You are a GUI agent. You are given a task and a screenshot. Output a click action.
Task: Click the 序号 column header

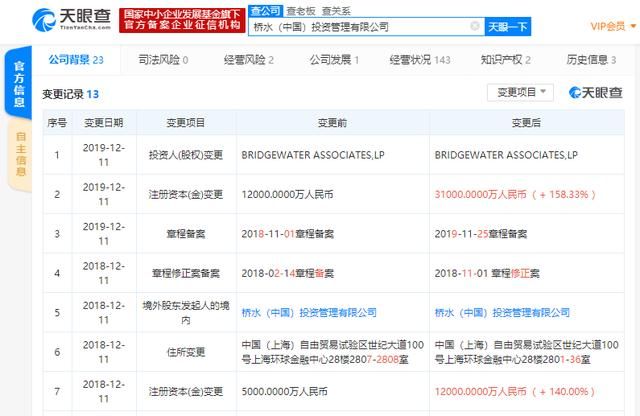[x=57, y=122]
